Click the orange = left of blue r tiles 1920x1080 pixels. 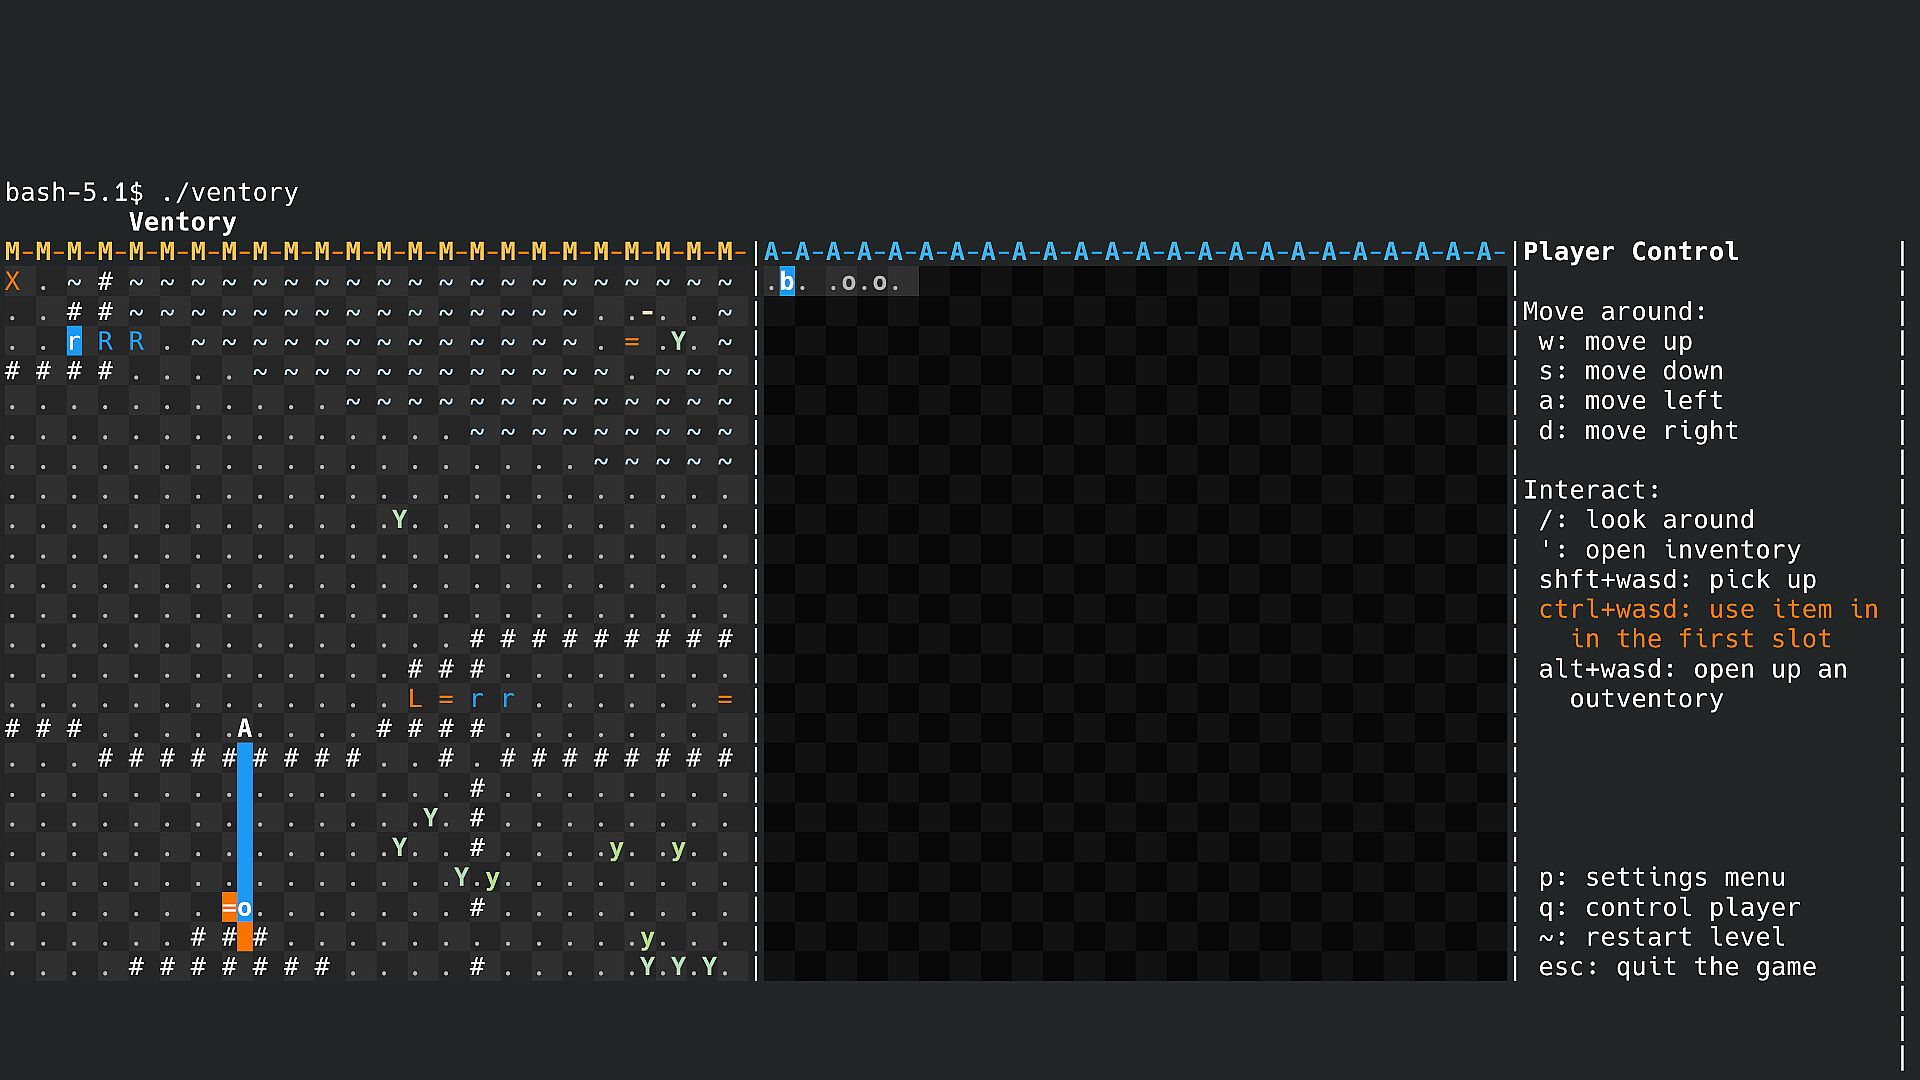tap(445, 699)
